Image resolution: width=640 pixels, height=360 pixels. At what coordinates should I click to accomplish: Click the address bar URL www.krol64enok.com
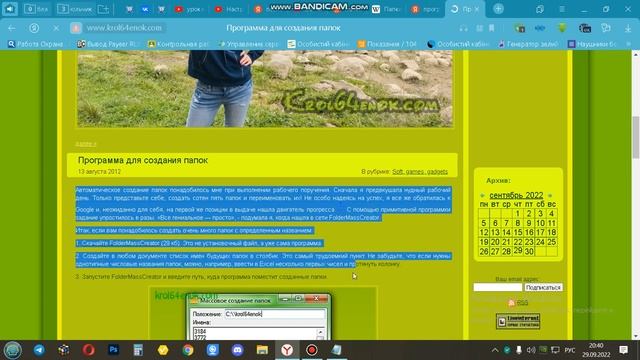(x=124, y=28)
